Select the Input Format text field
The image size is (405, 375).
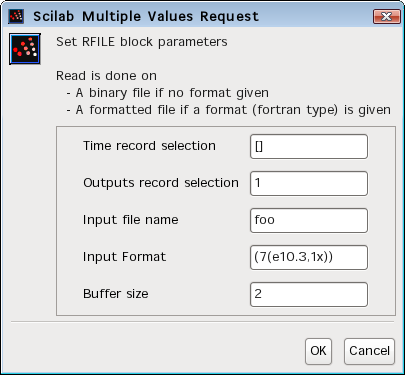pyautogui.click(x=309, y=257)
